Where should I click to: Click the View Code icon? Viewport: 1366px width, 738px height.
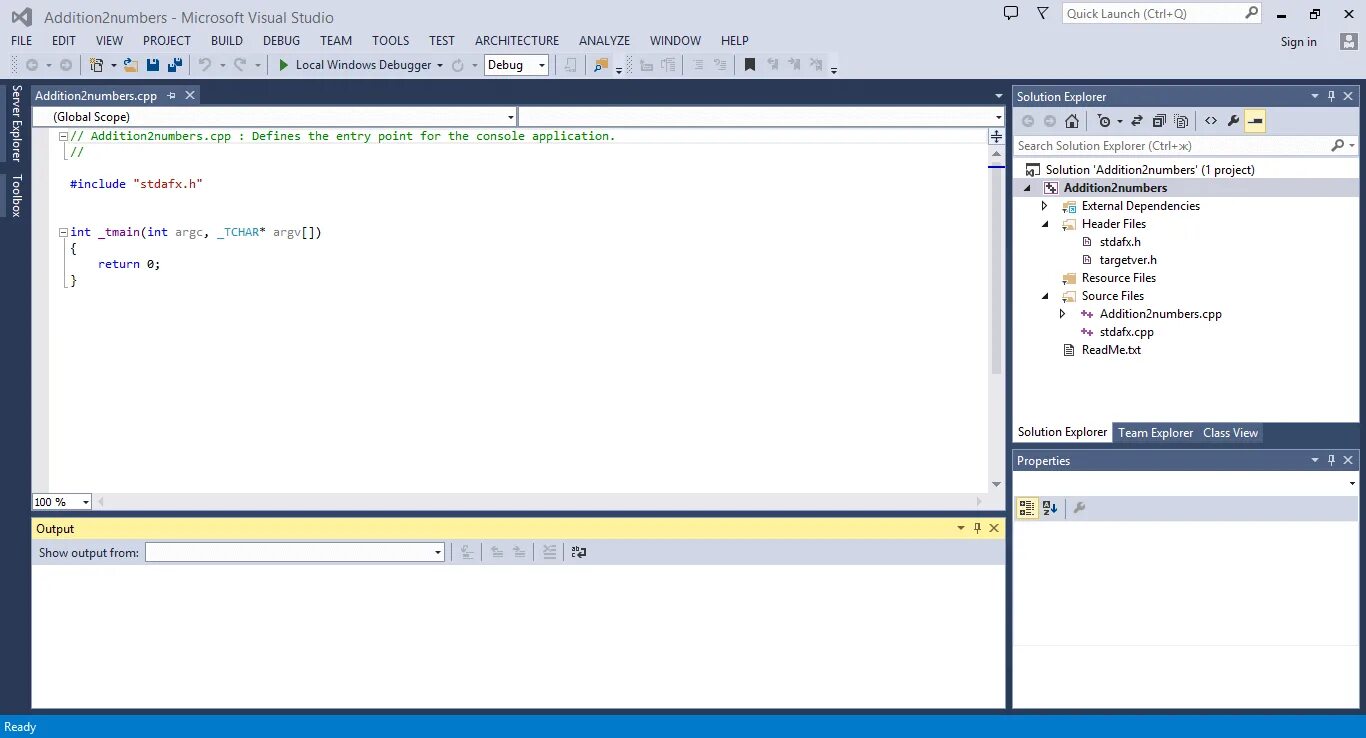(1211, 121)
